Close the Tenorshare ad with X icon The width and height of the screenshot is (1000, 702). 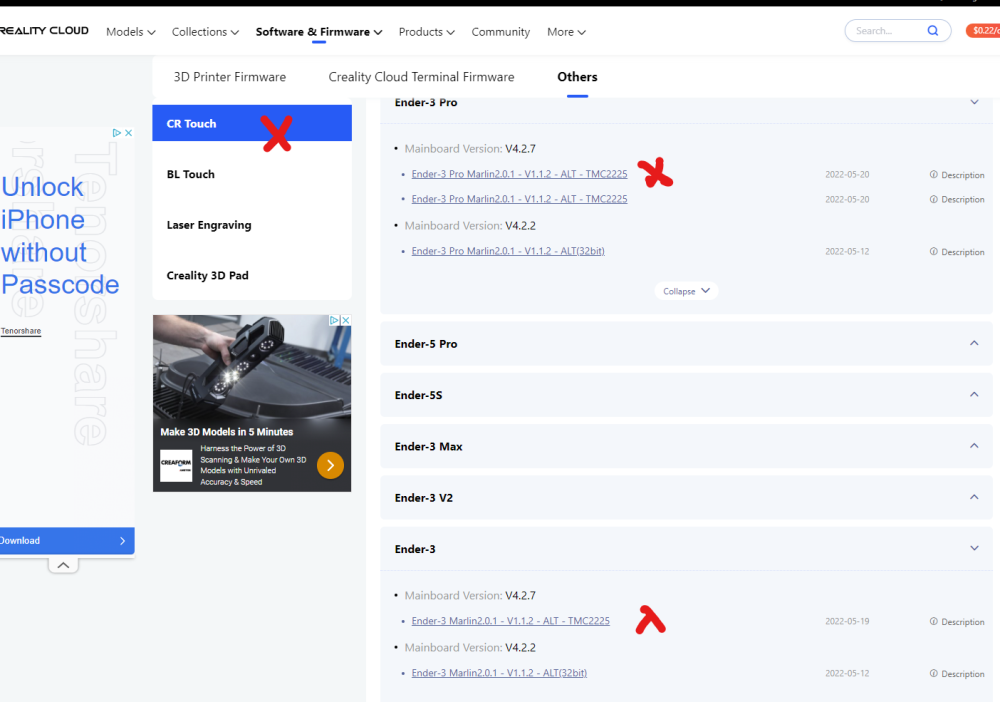pos(128,133)
